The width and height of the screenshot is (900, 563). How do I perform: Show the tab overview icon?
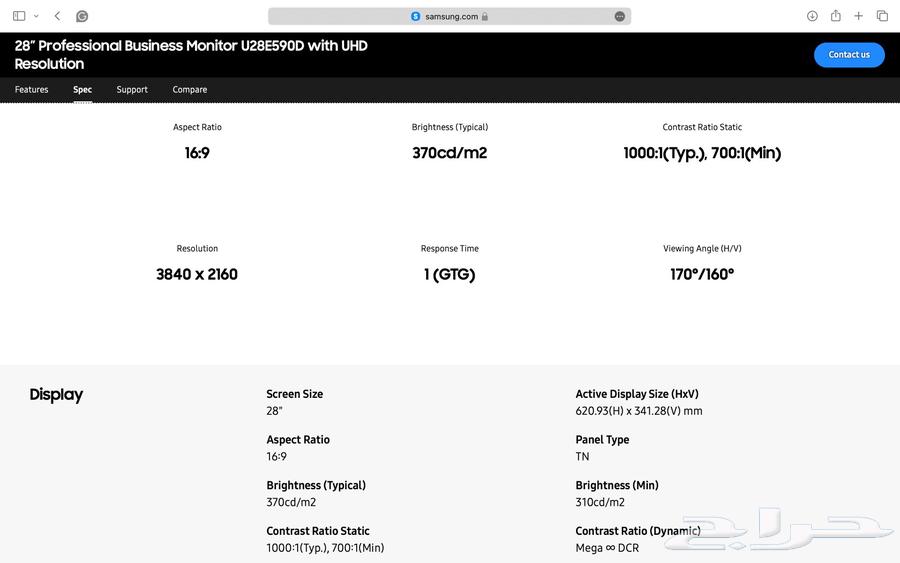click(x=882, y=16)
